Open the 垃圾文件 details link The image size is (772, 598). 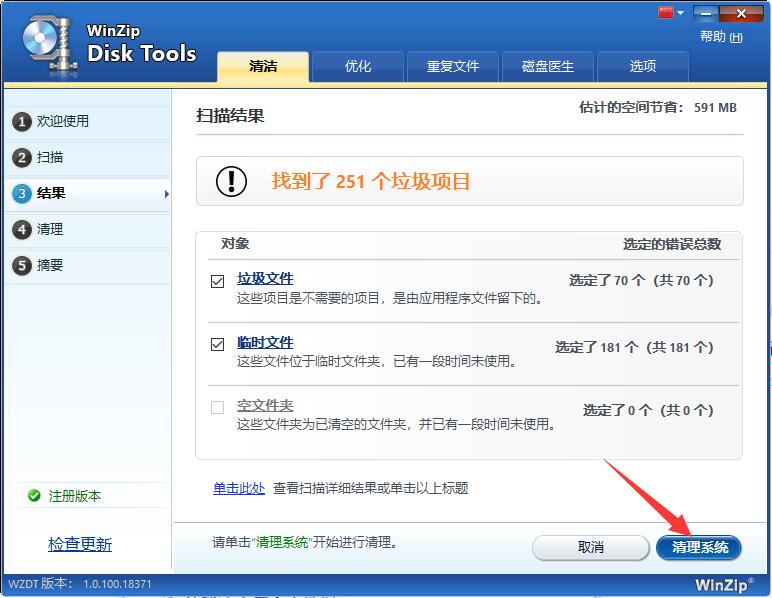[x=265, y=278]
